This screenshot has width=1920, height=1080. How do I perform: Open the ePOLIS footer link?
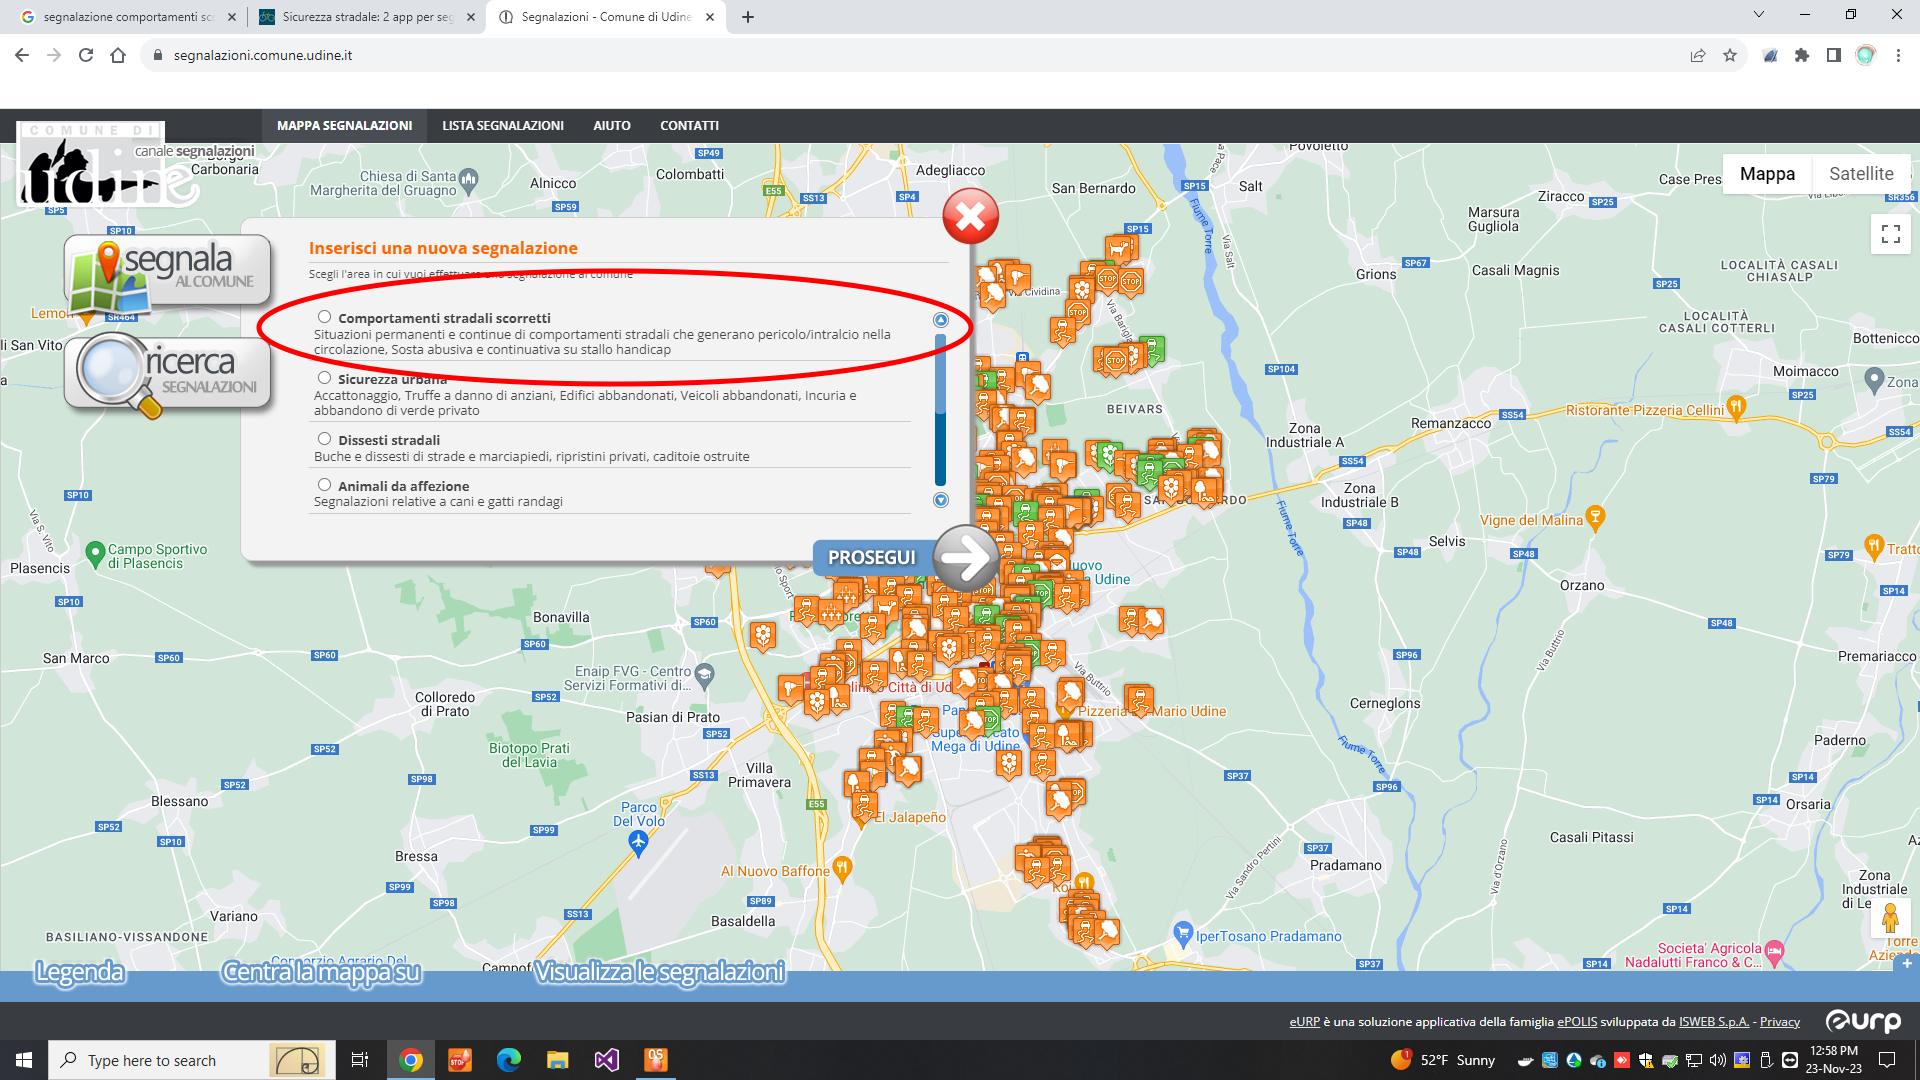pyautogui.click(x=1577, y=1022)
